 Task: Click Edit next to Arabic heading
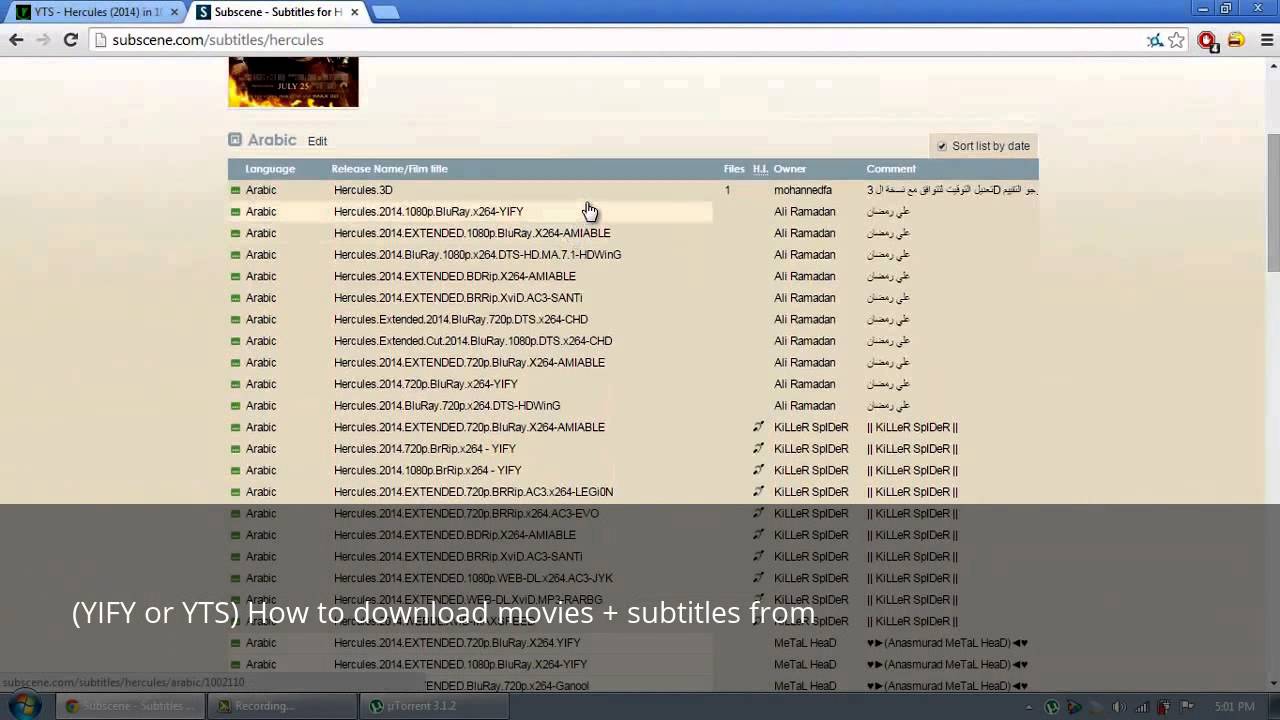[x=317, y=141]
